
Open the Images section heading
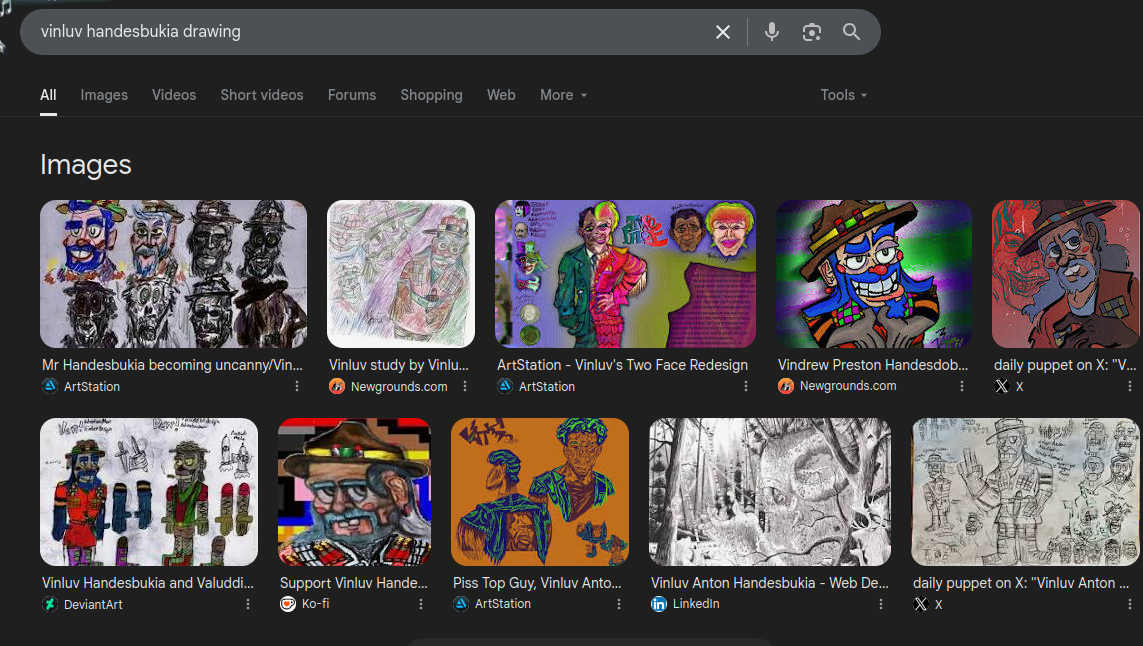click(86, 165)
